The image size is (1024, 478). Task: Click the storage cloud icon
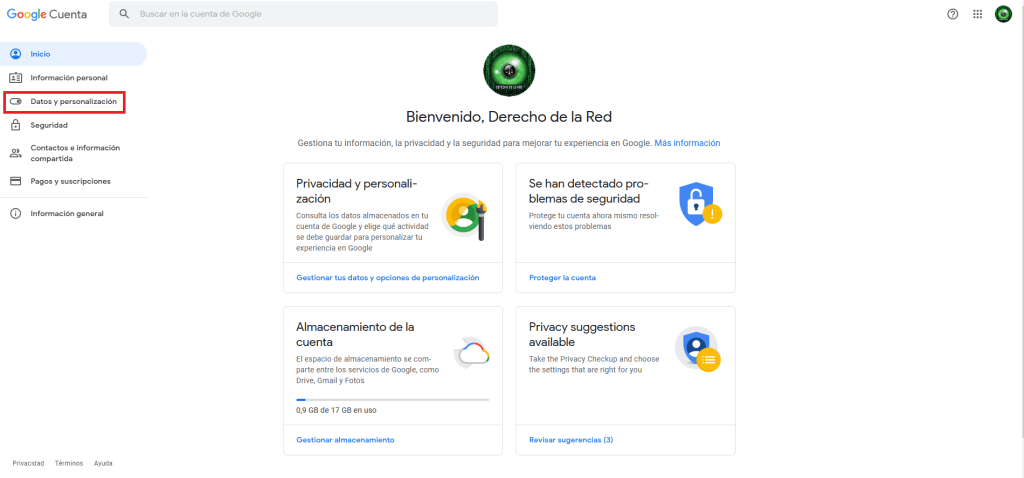[x=470, y=354]
